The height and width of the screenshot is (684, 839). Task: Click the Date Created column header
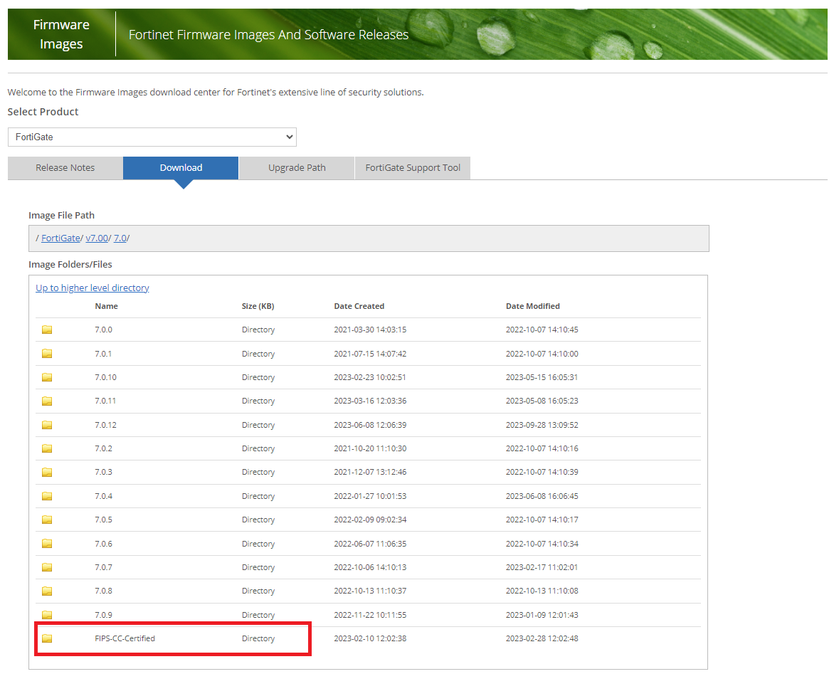coord(359,306)
